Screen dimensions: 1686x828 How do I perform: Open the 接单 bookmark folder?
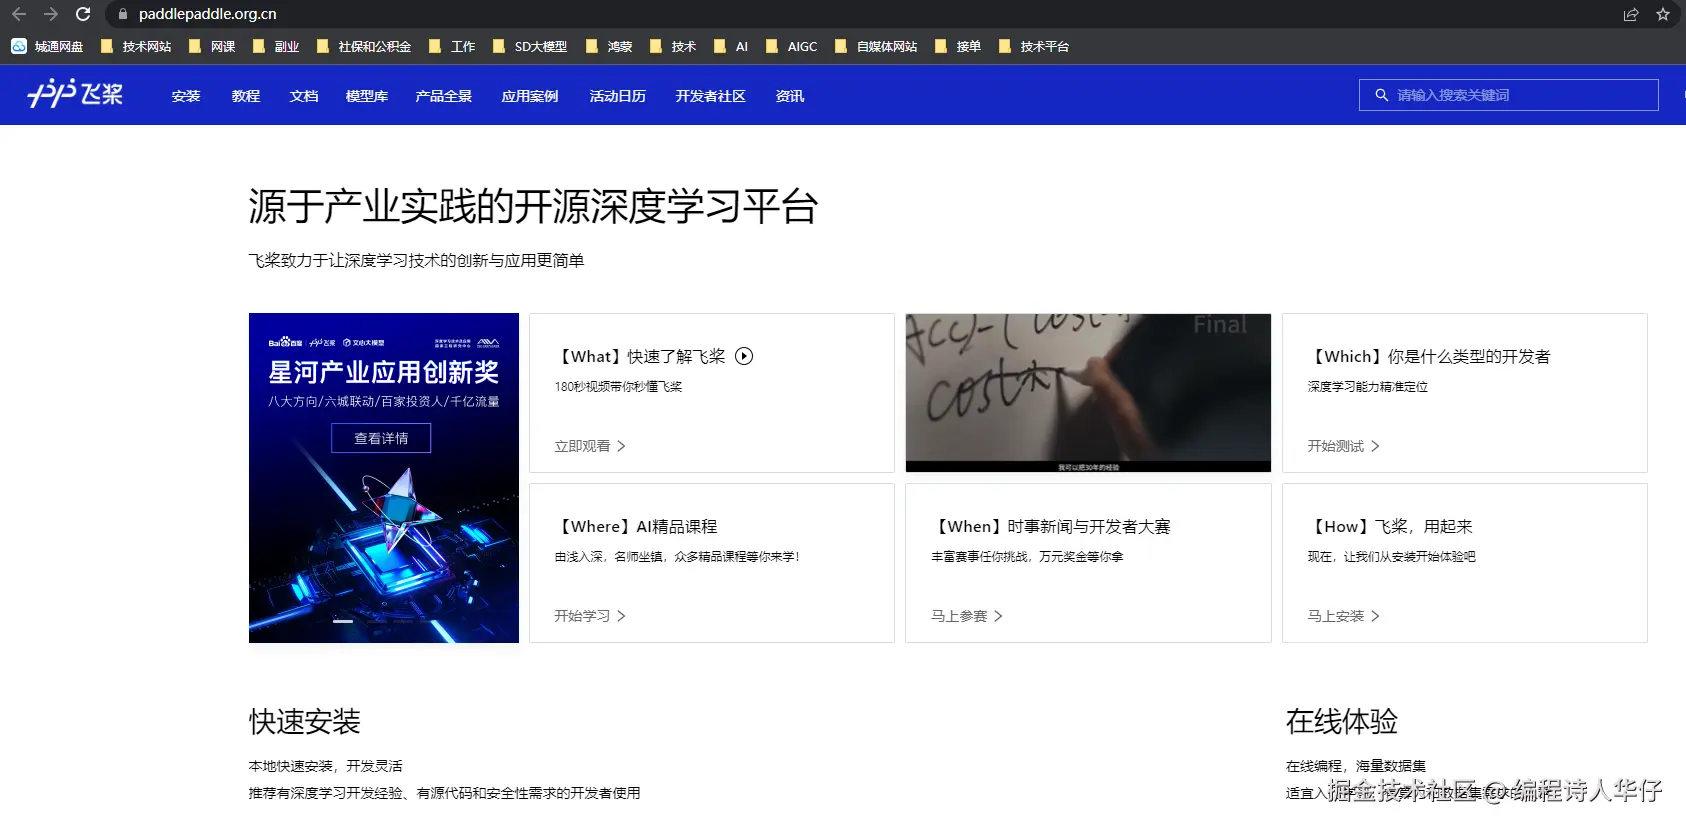coord(958,46)
